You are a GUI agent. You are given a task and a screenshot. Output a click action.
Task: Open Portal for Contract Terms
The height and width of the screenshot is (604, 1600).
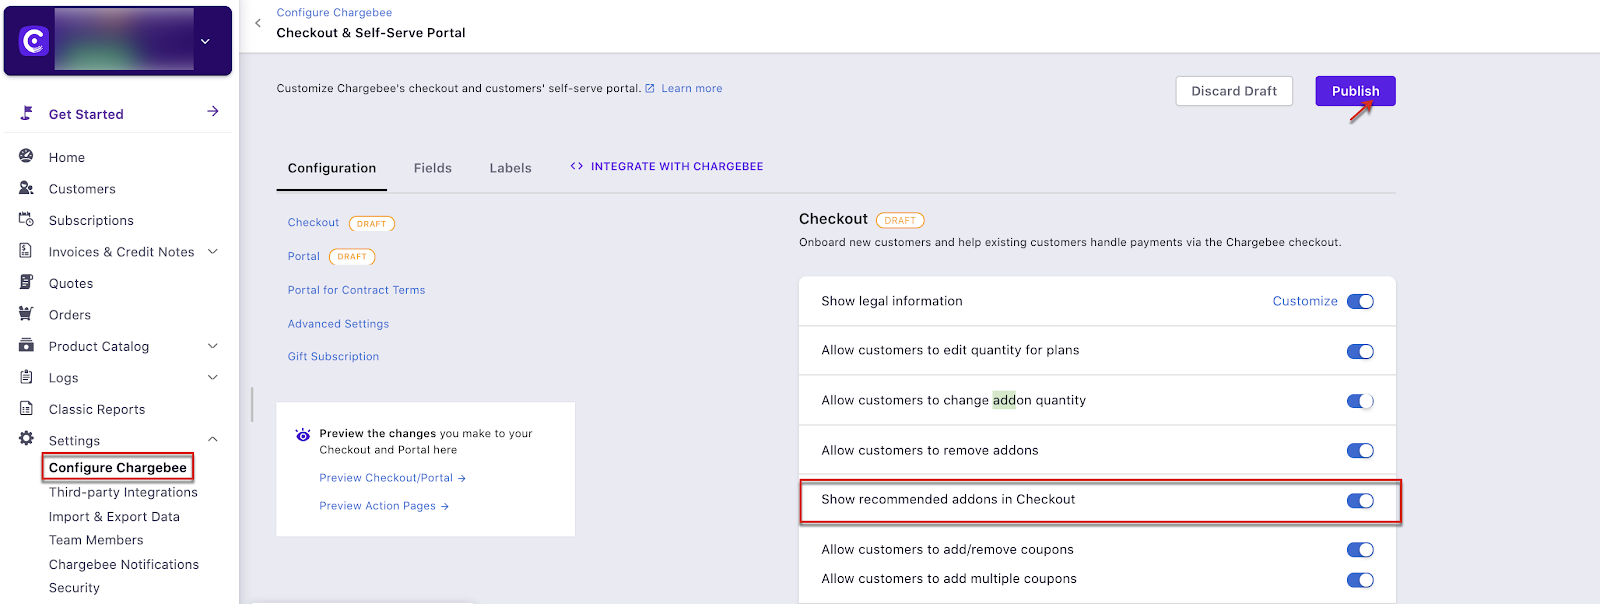(x=356, y=290)
